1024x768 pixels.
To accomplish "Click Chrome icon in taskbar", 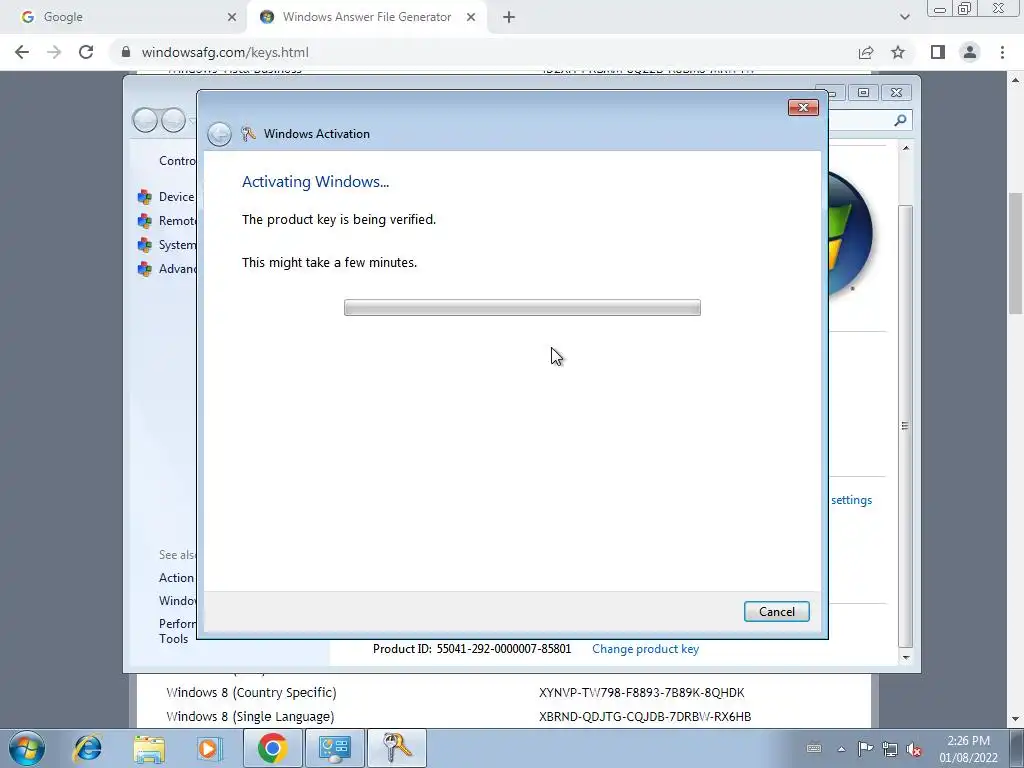I will (272, 748).
